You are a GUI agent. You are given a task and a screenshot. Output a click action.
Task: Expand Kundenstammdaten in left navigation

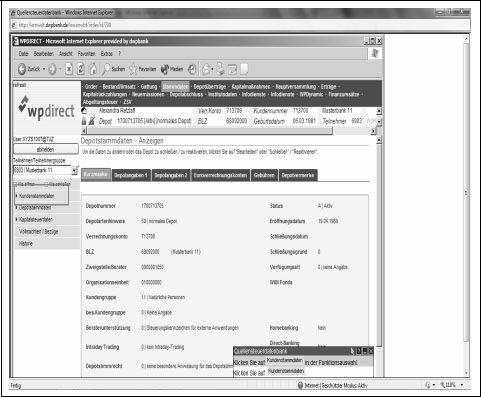coord(36,196)
